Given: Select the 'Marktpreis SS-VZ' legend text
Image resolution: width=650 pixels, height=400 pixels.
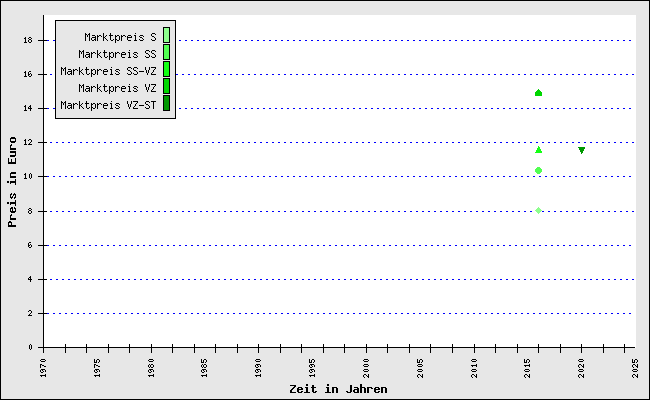Looking at the screenshot, I should click(x=108, y=71).
